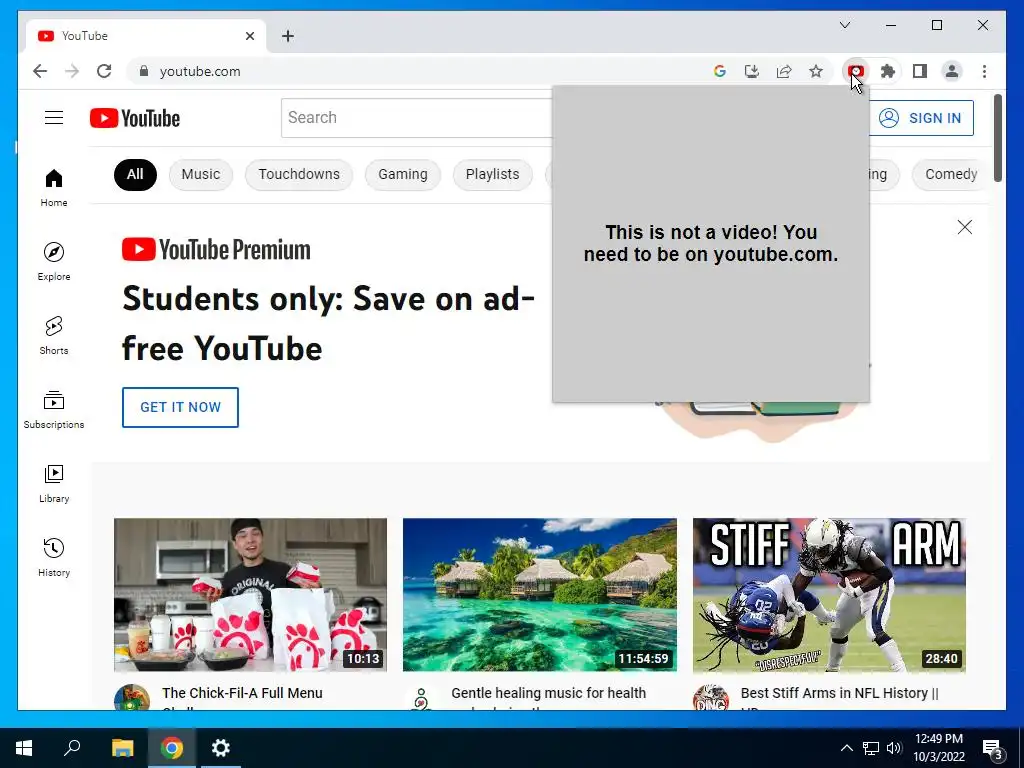Open Shorts in the sidebar

click(54, 336)
